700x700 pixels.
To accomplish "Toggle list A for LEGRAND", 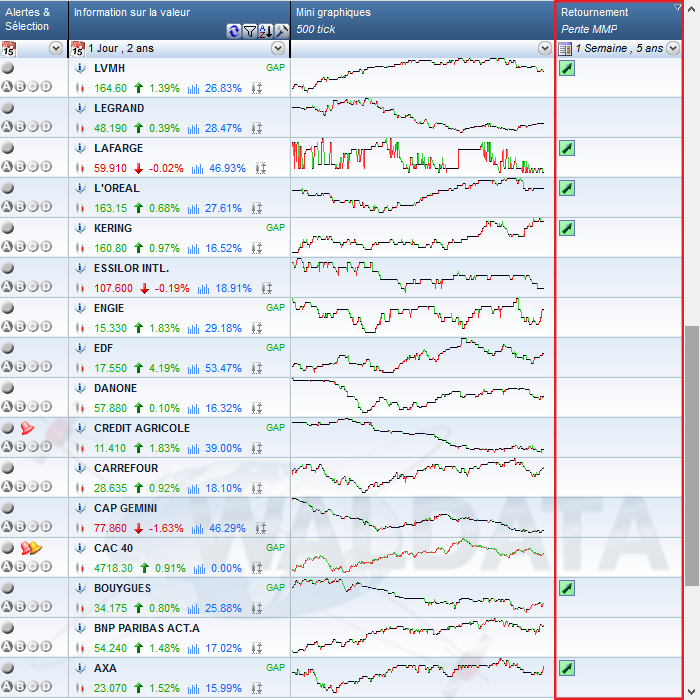I will [7, 126].
